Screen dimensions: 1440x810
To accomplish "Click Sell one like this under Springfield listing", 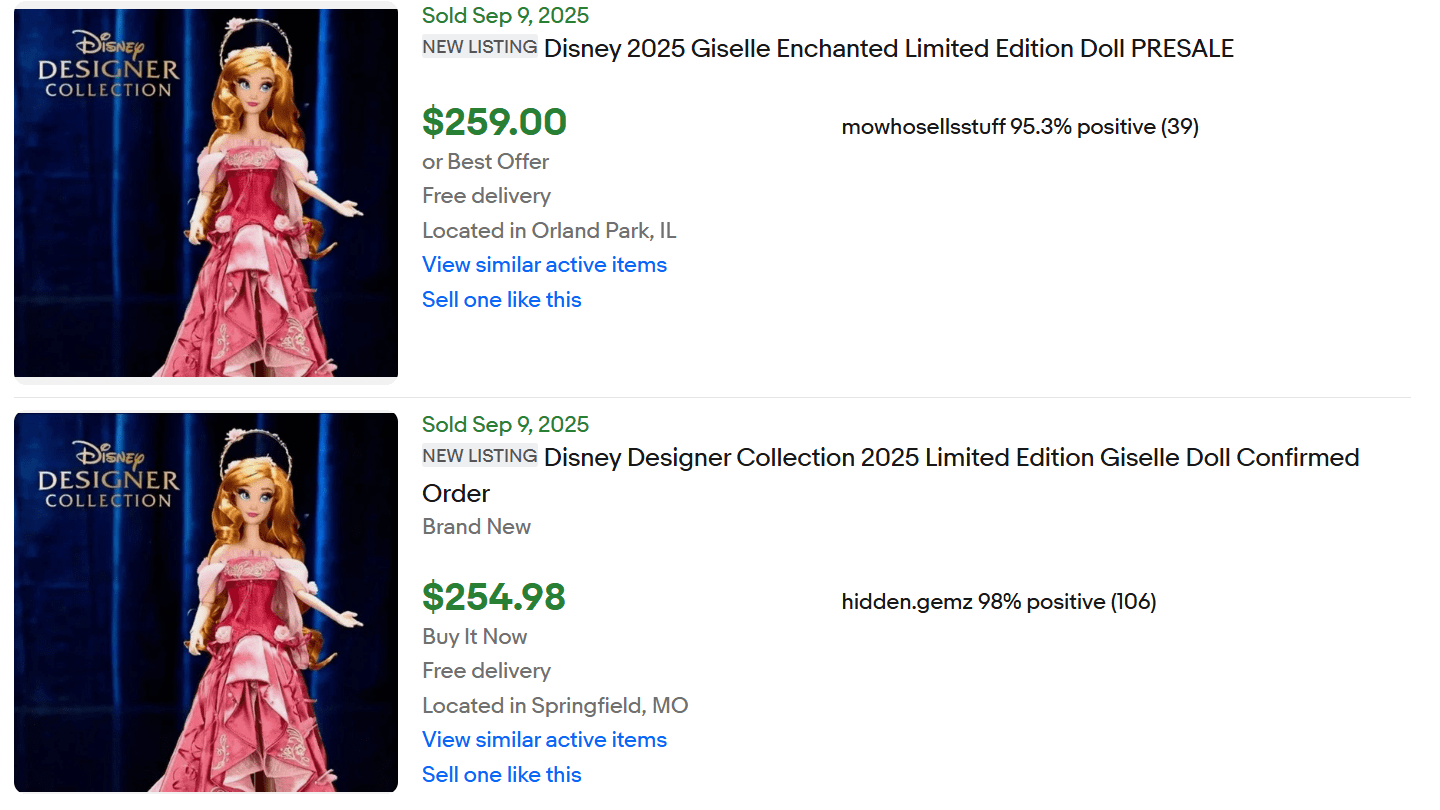I will (501, 775).
